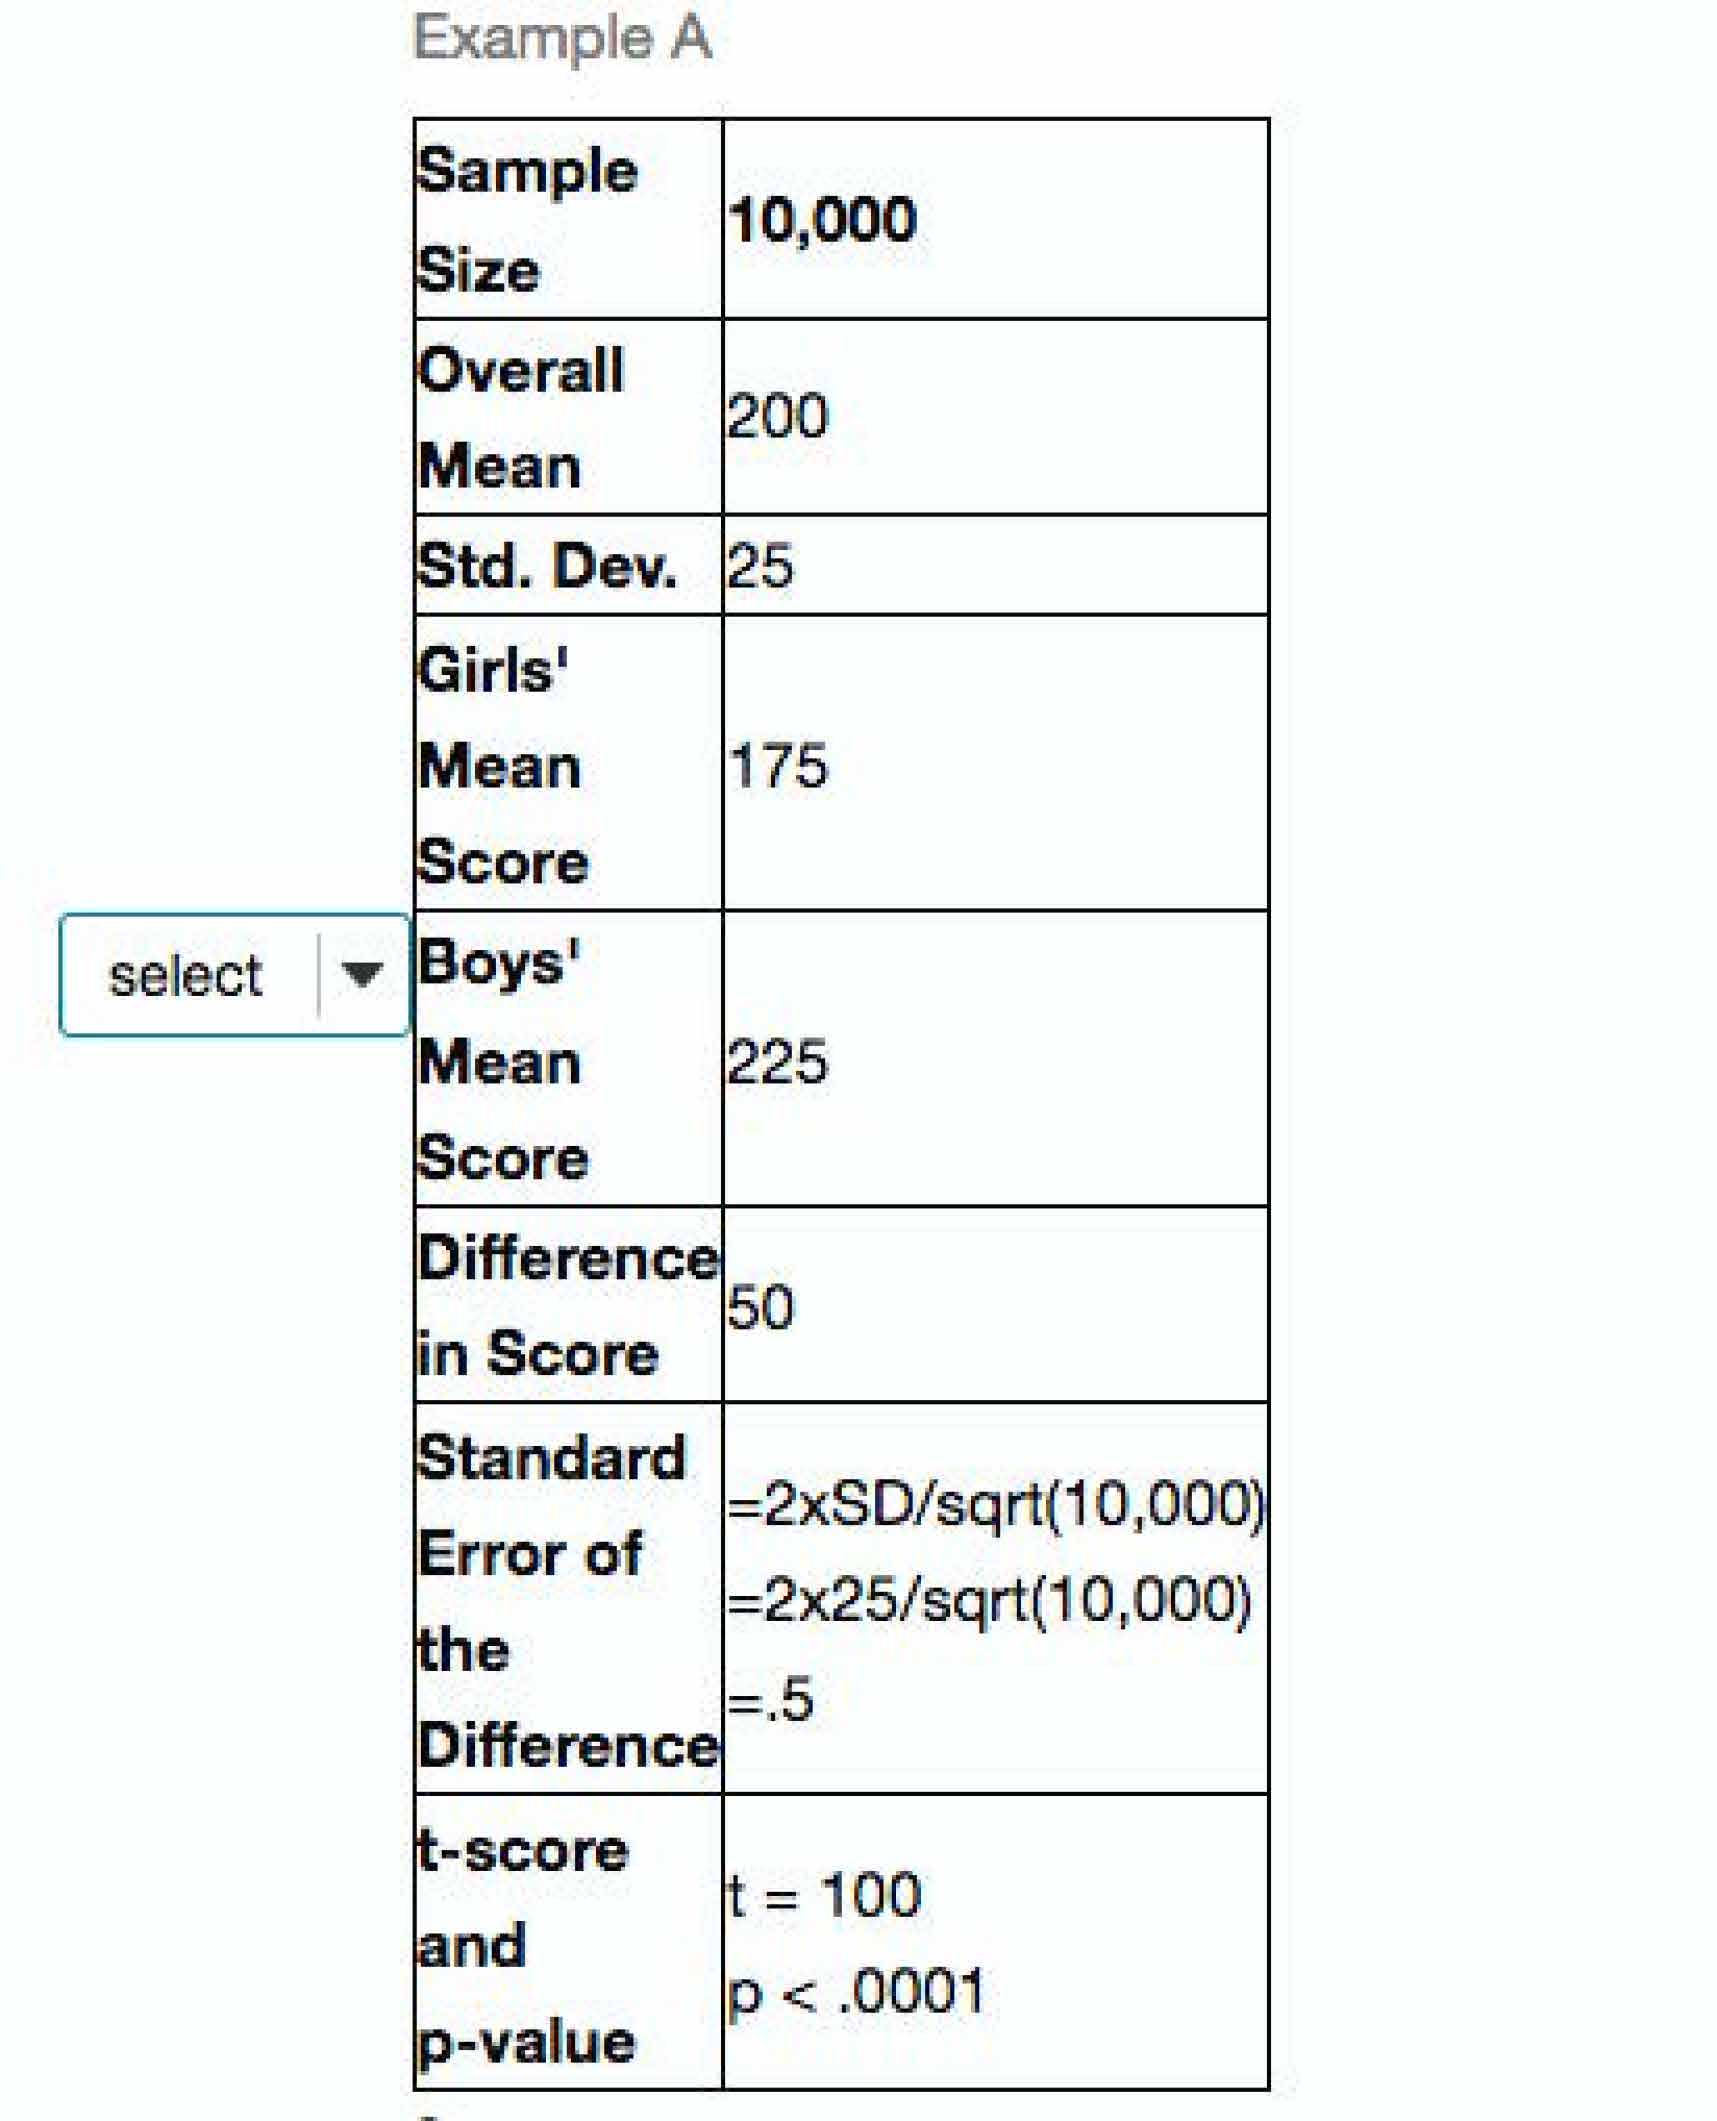Click the overall mean value 200
The image size is (1717, 2121).
[778, 416]
